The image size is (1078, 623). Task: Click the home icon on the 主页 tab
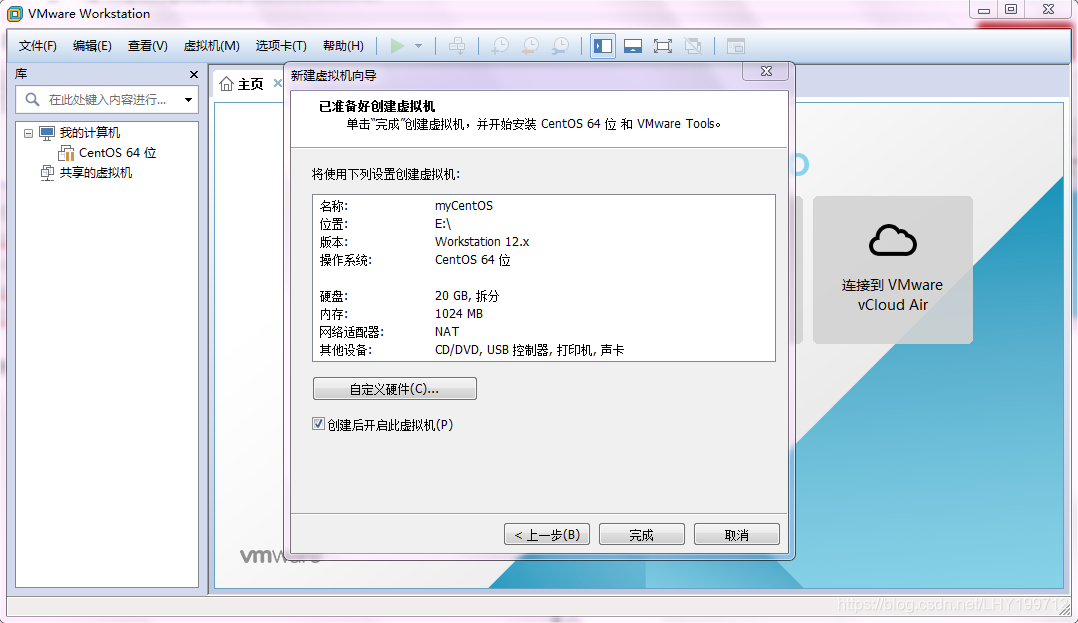click(226, 84)
